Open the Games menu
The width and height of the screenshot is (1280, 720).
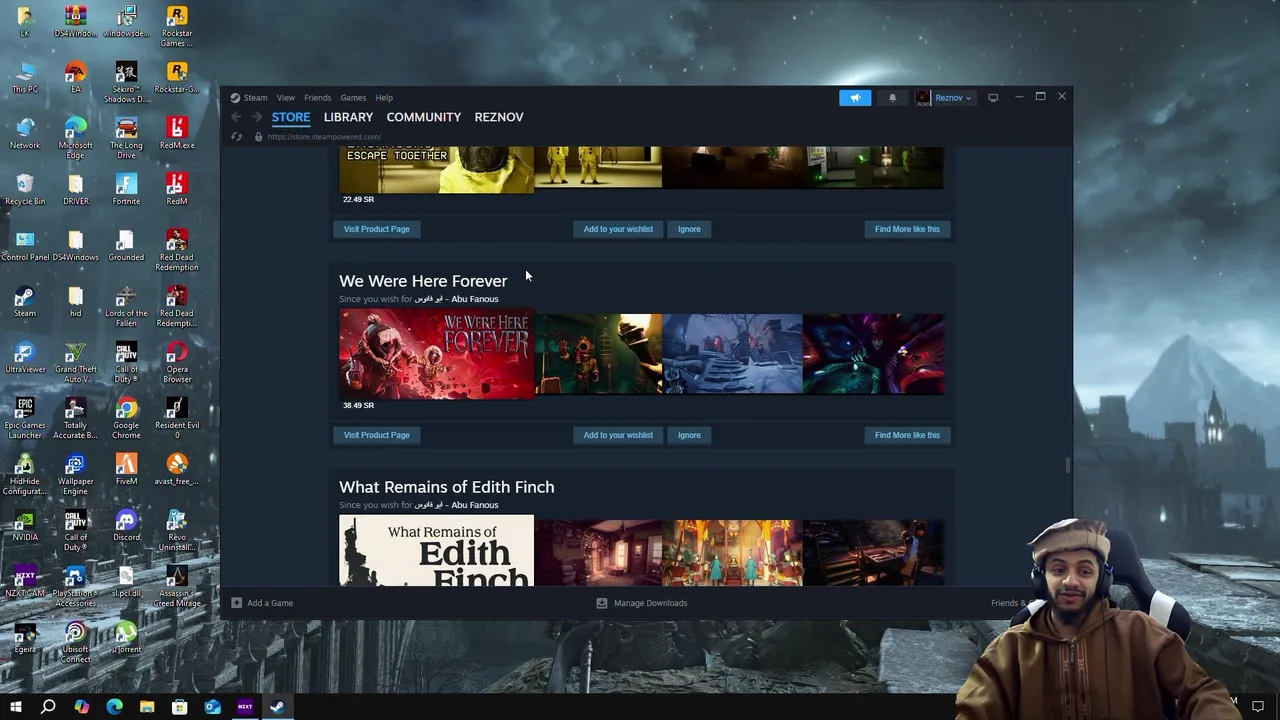353,98
